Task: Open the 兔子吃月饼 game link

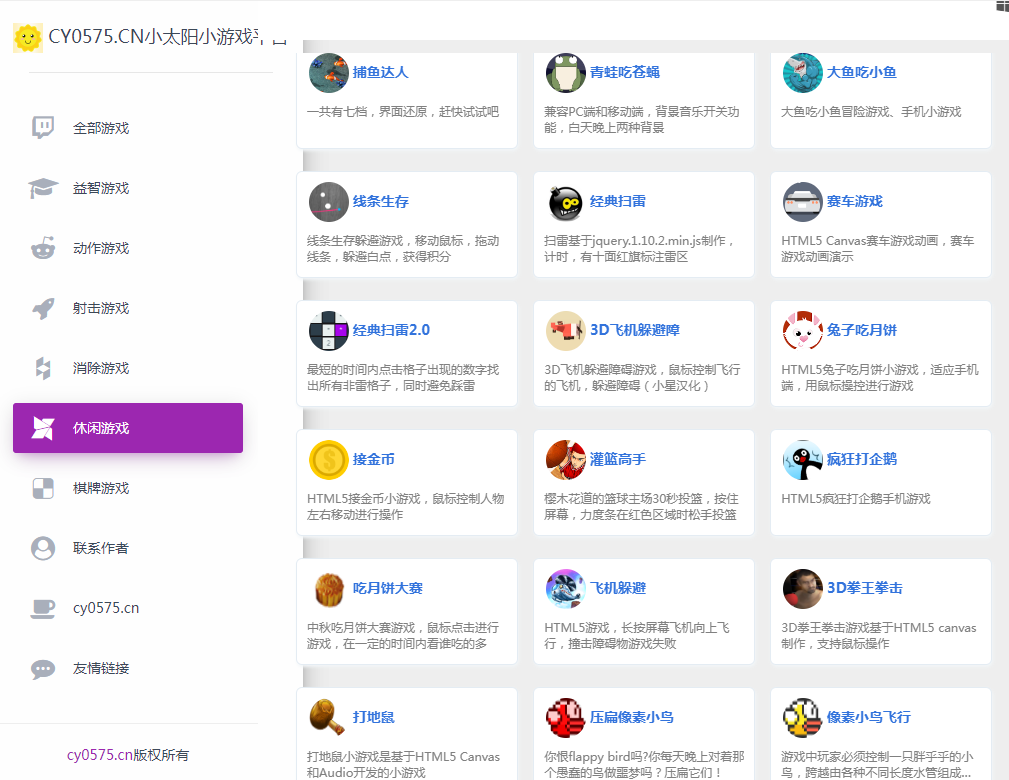Action: (862, 330)
